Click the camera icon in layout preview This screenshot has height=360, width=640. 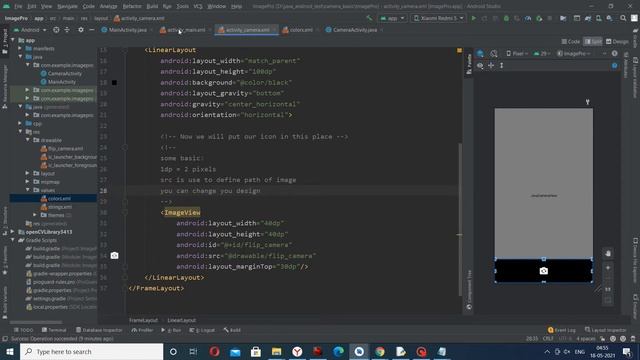pyautogui.click(x=544, y=271)
